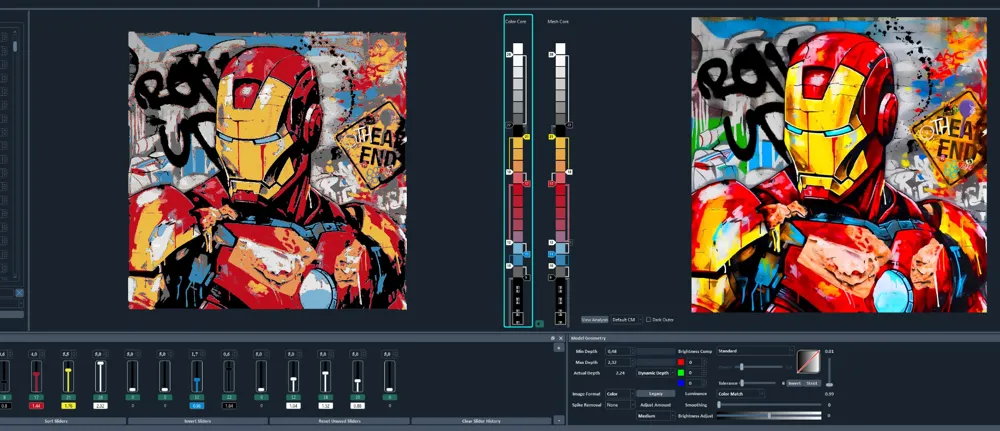
Task: Click the stepper above the yellow slider
Action: click(x=68, y=353)
